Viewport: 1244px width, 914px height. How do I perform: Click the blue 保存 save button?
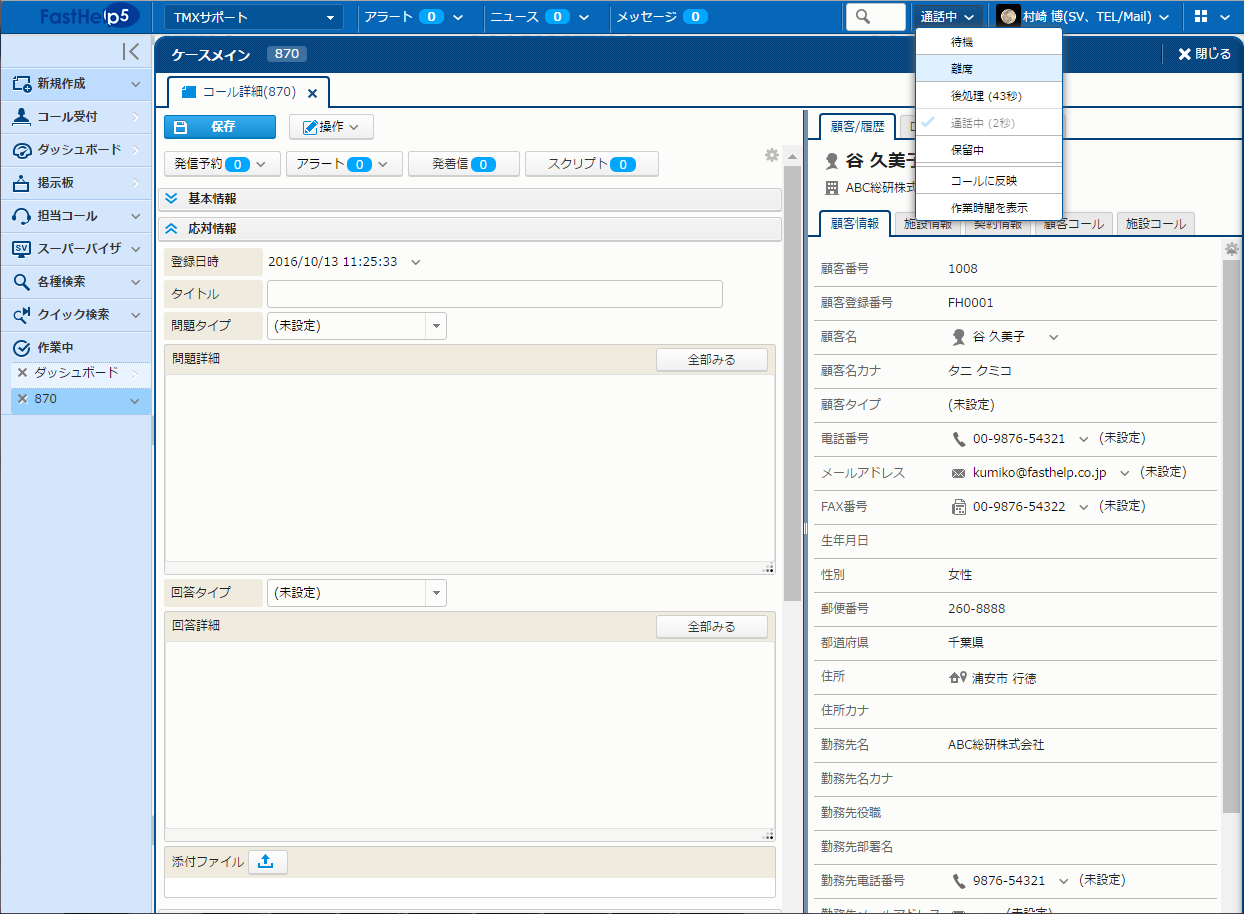point(220,127)
